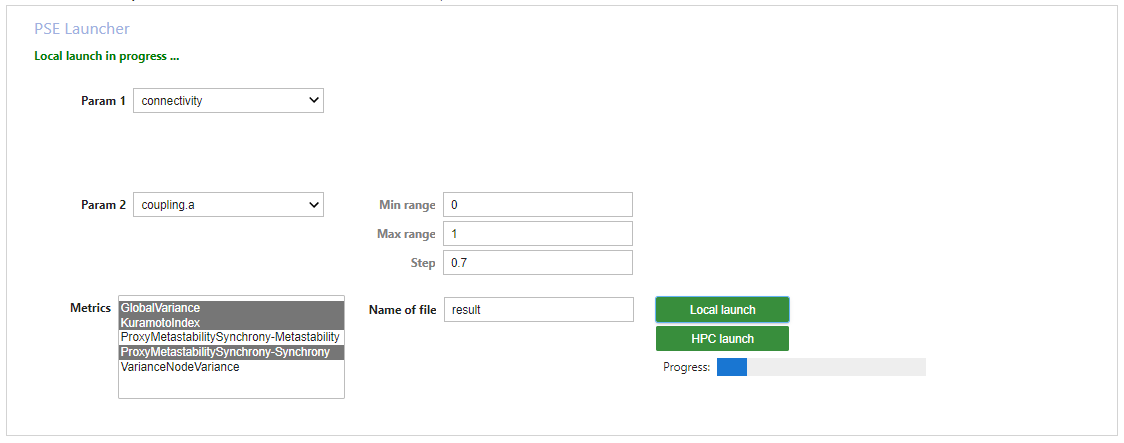Click the Param 1 label
The height and width of the screenshot is (443, 1124).
pyautogui.click(x=104, y=101)
